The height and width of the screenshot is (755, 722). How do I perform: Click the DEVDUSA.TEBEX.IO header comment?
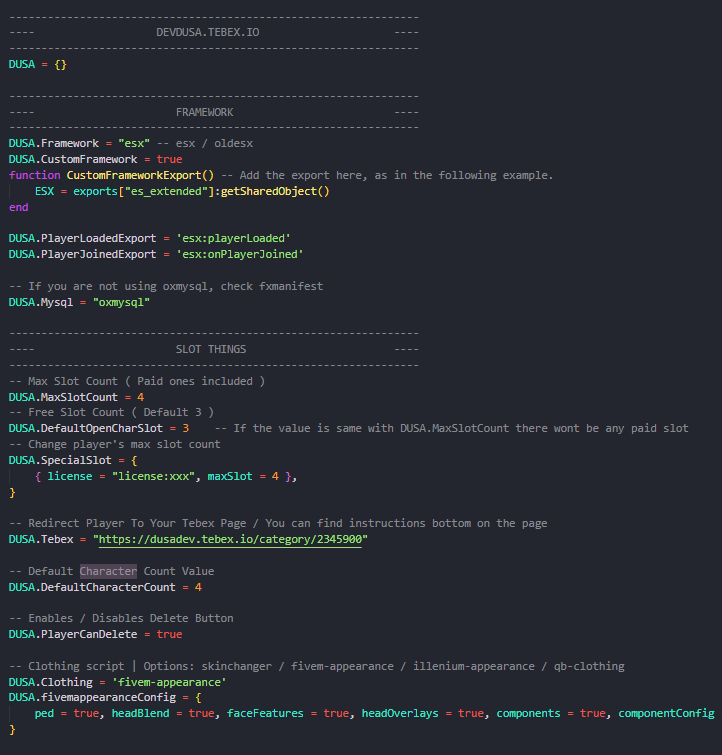211,32
